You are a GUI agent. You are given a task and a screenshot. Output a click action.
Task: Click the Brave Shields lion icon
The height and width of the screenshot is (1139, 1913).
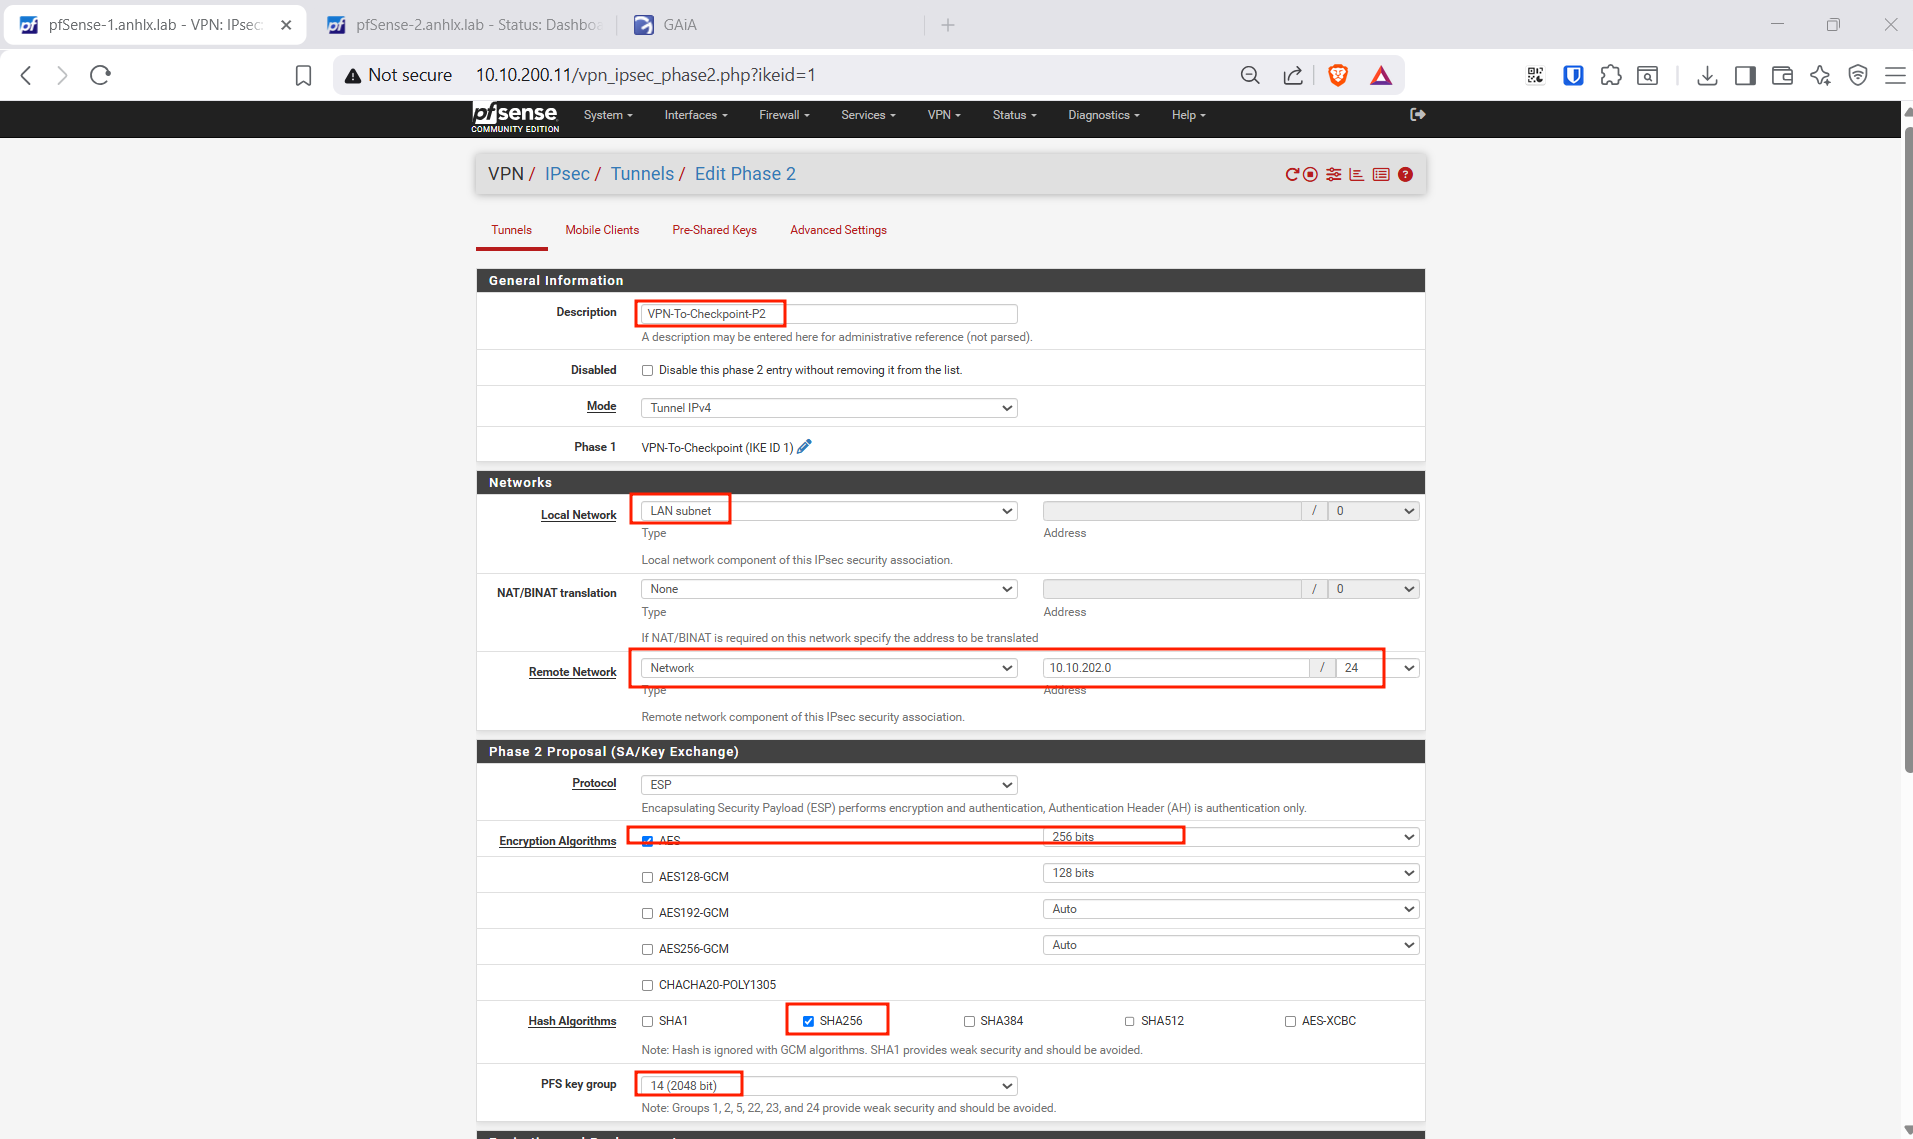click(1338, 75)
